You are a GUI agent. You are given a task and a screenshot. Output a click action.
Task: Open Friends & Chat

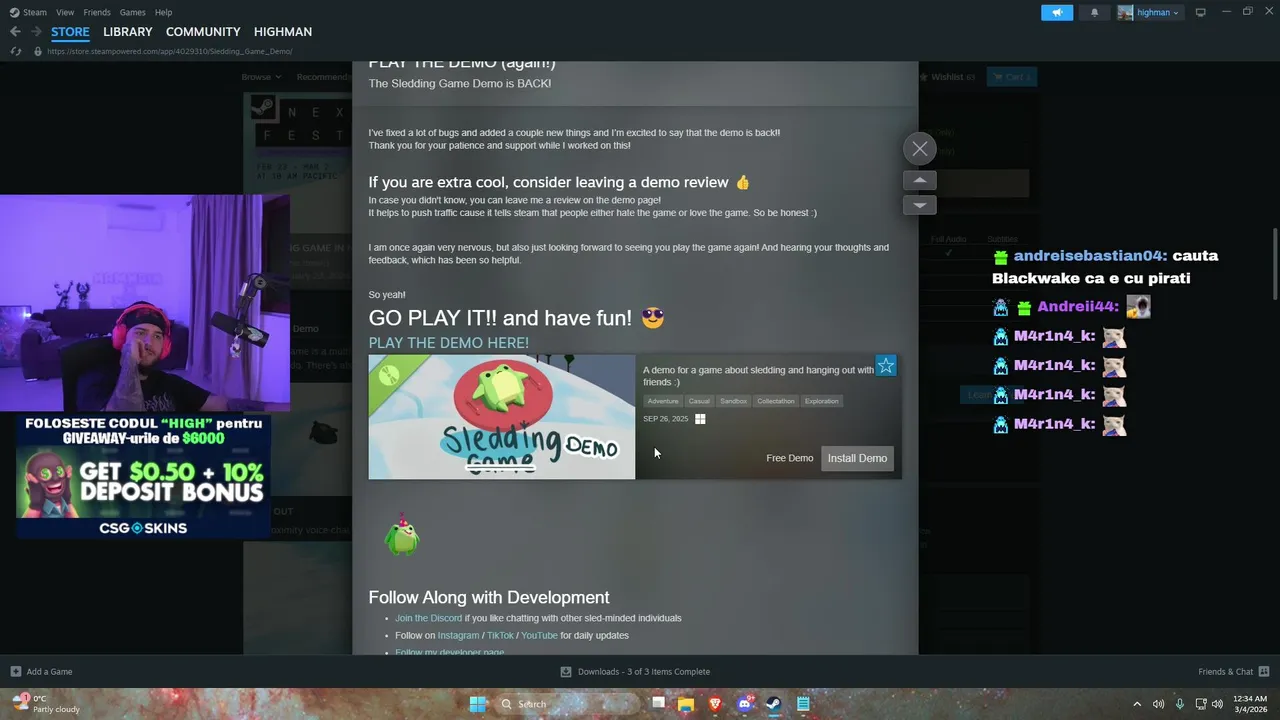pos(1233,672)
